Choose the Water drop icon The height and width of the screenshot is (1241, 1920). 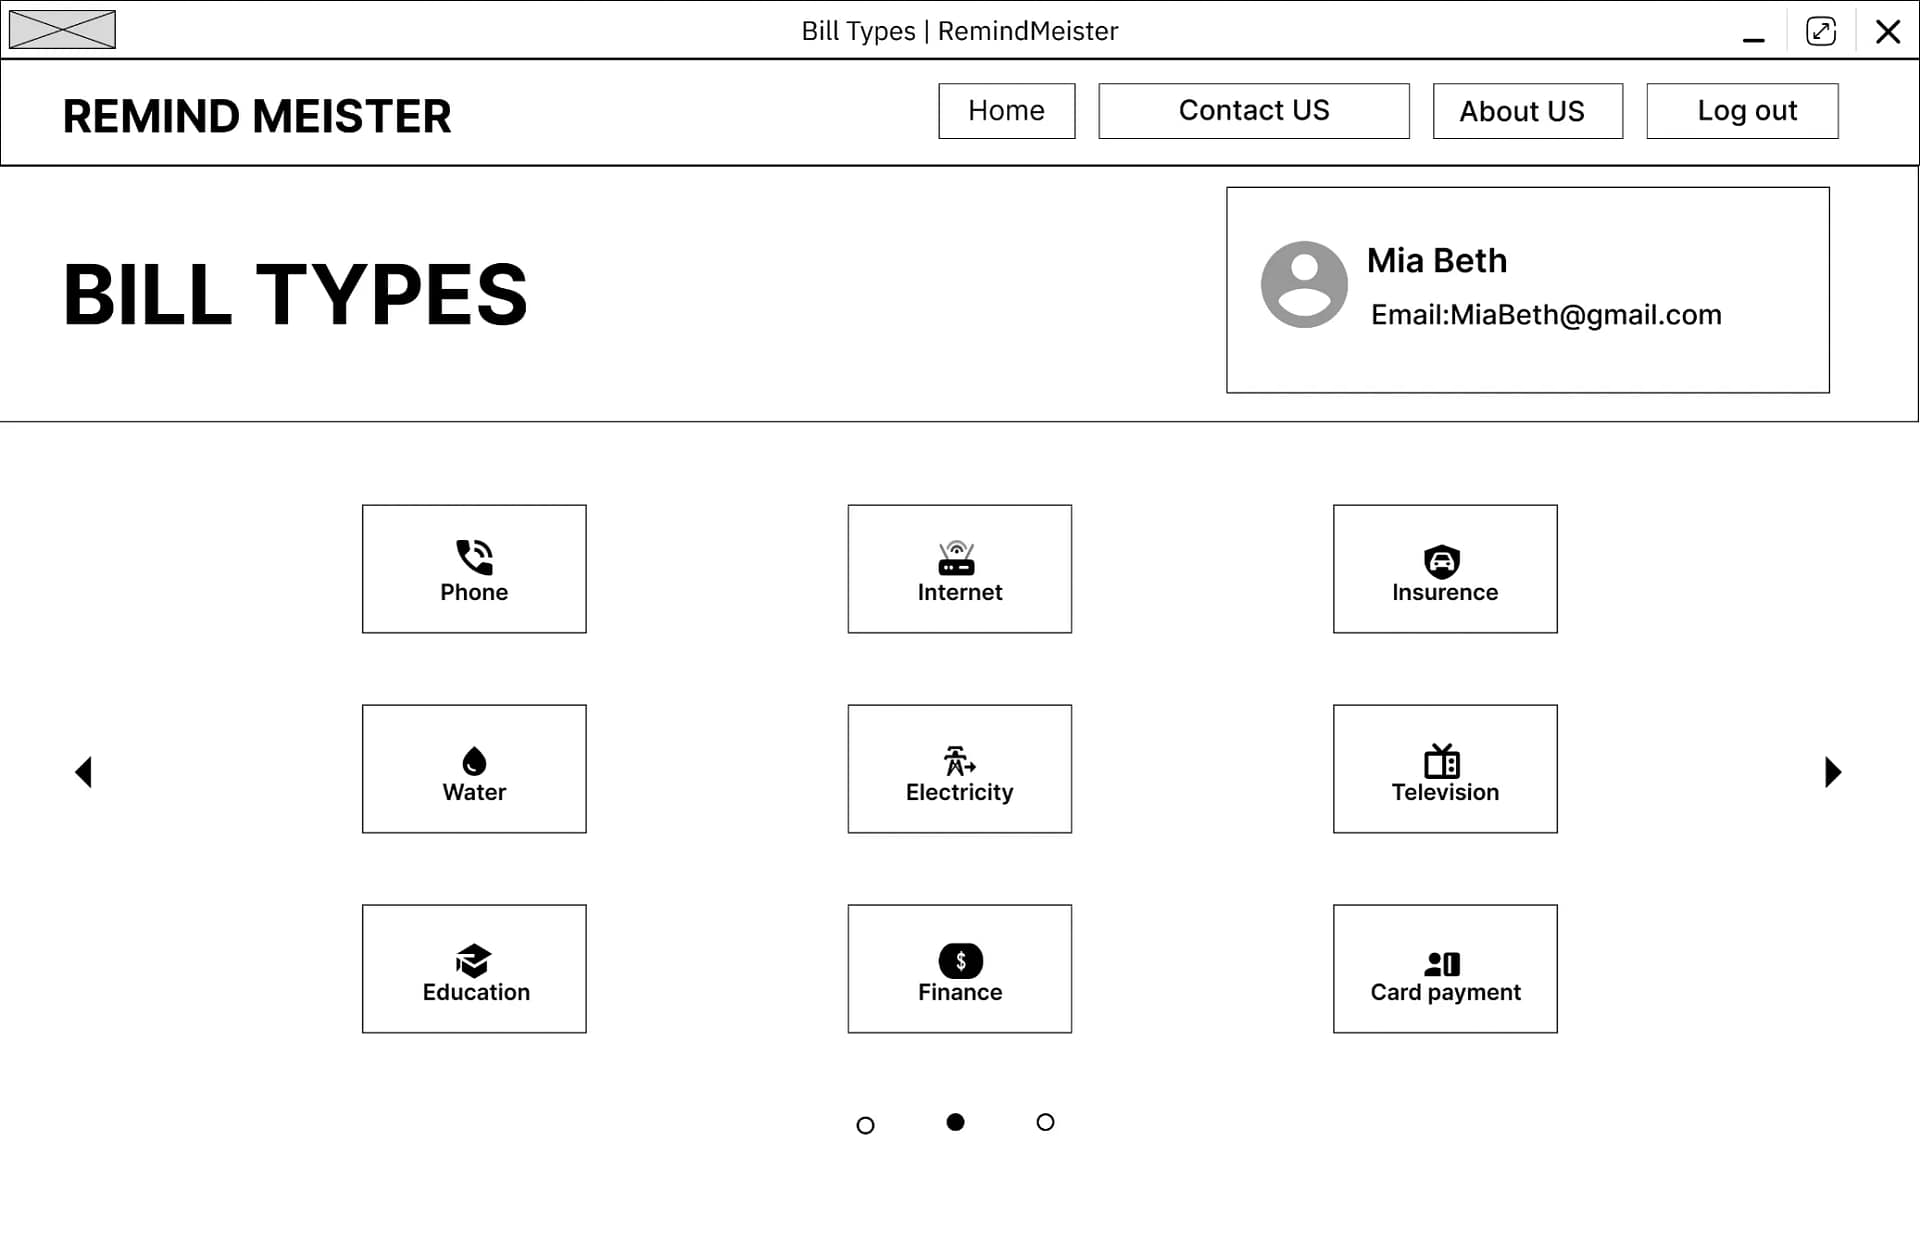point(474,761)
